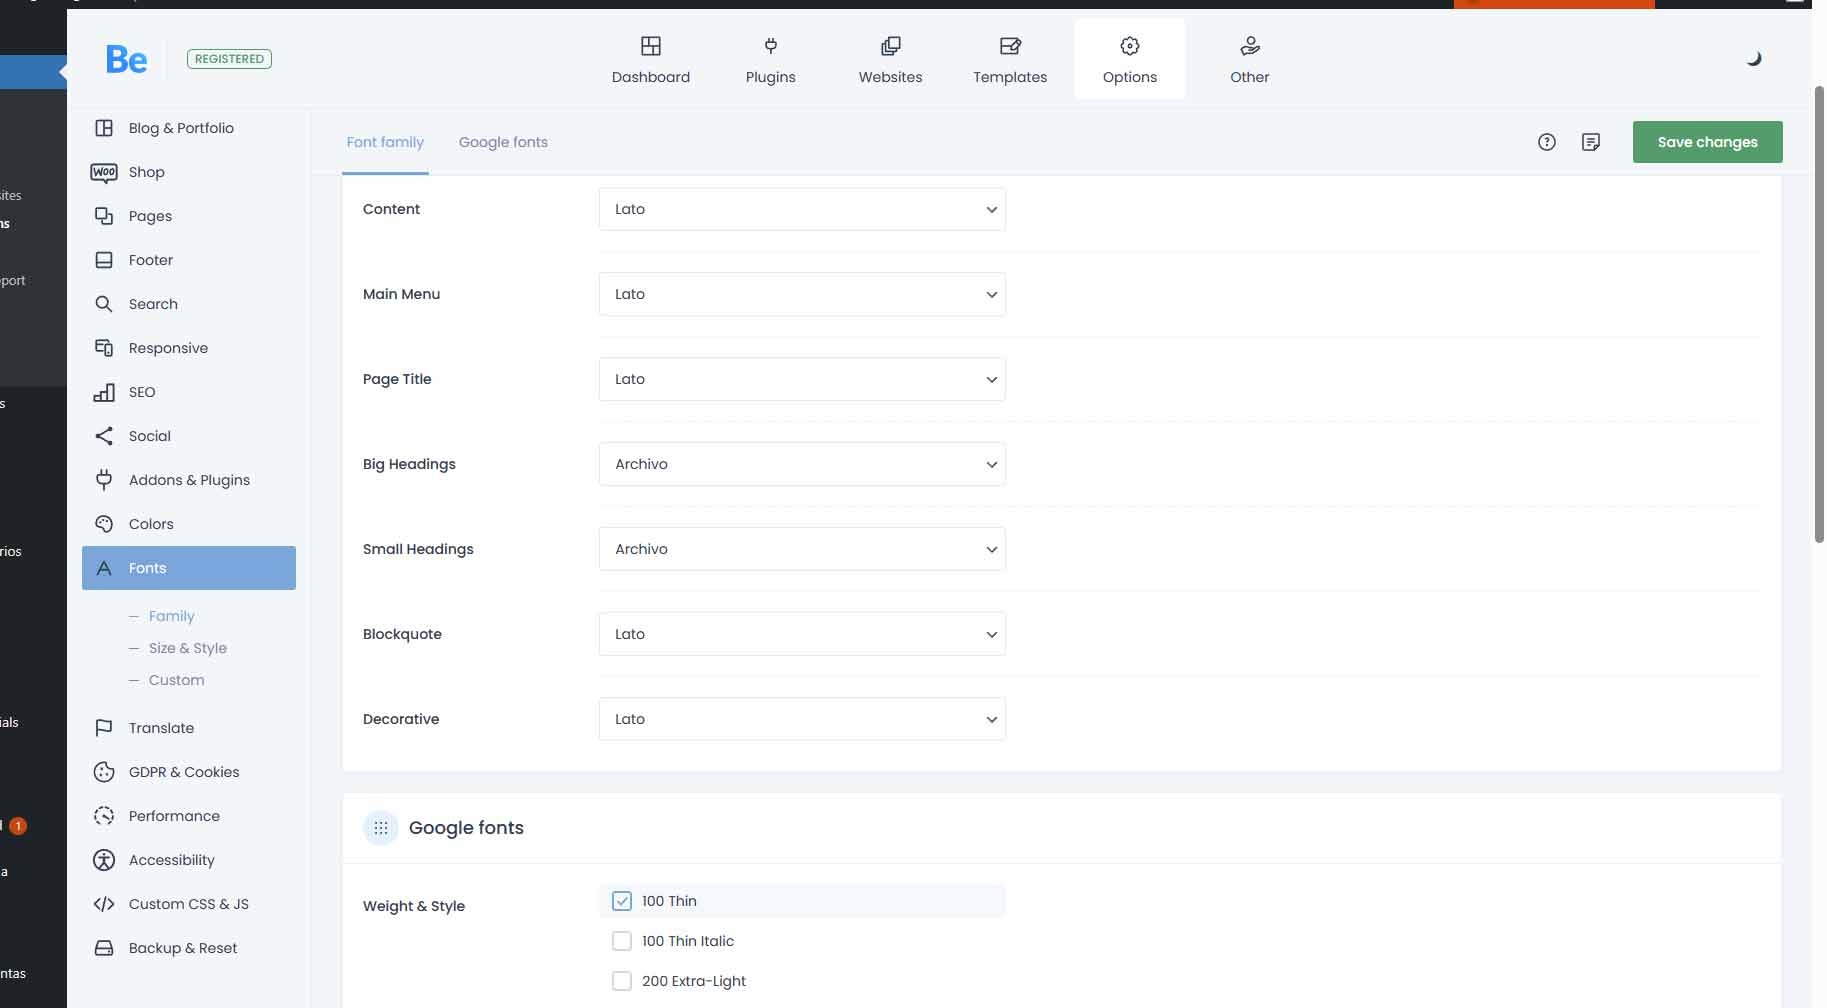Toggle dark mode moon icon
This screenshot has height=1008, width=1827.
click(1754, 59)
